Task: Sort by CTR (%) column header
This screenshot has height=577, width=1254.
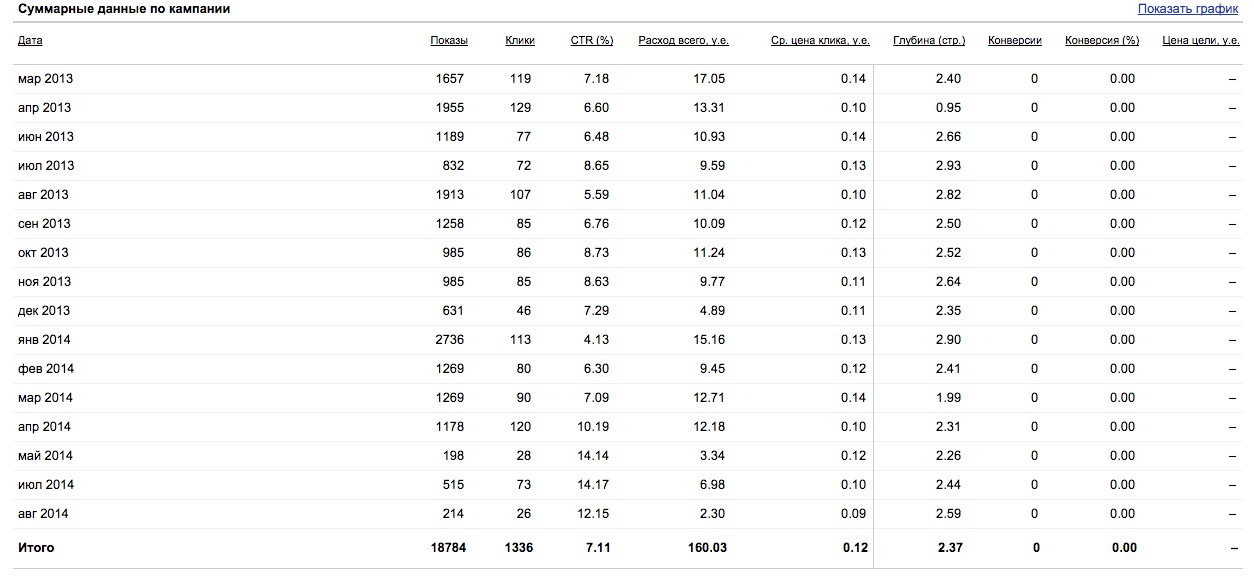Action: [591, 41]
